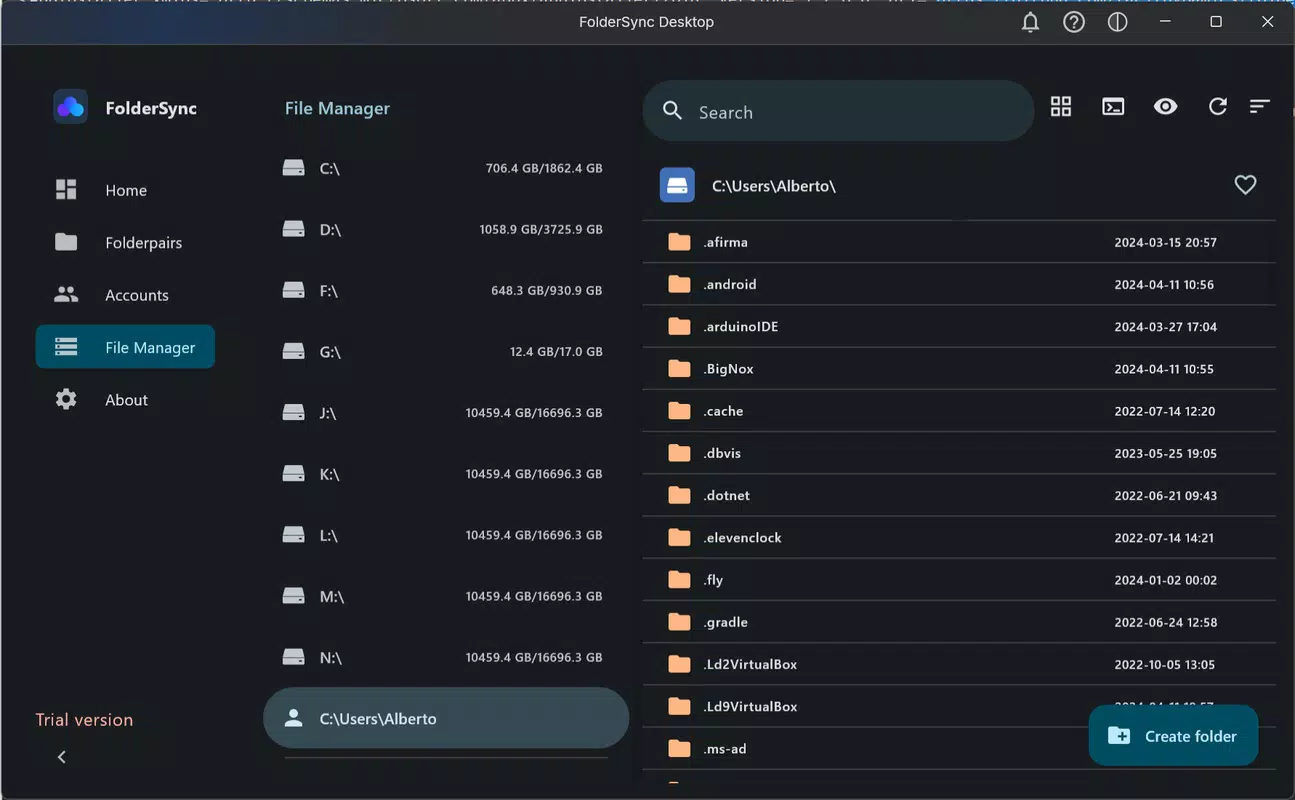Create a new folder button
The width and height of the screenshot is (1295, 800).
point(1173,736)
